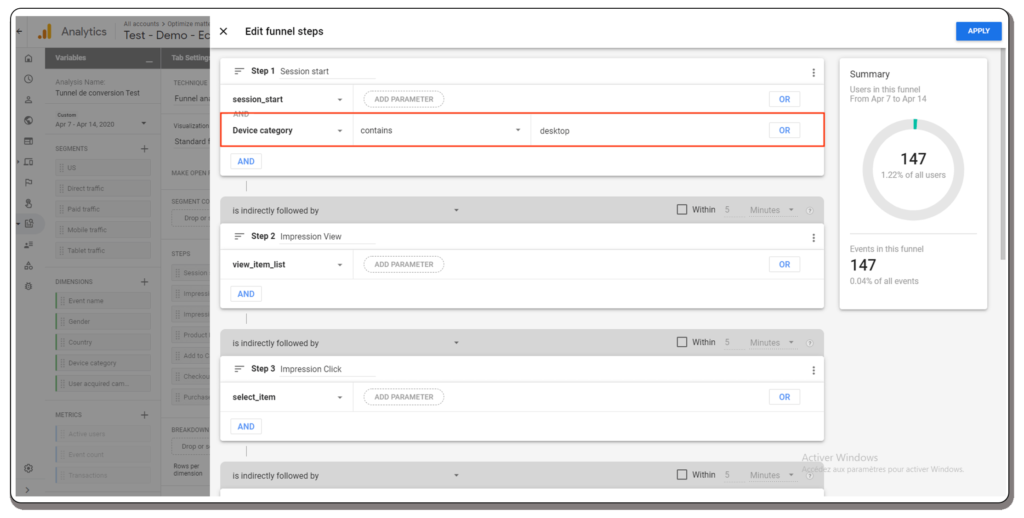Image resolution: width=1024 pixels, height=518 pixels.
Task: Click the Step 3 reorder handle icon
Action: click(x=239, y=370)
